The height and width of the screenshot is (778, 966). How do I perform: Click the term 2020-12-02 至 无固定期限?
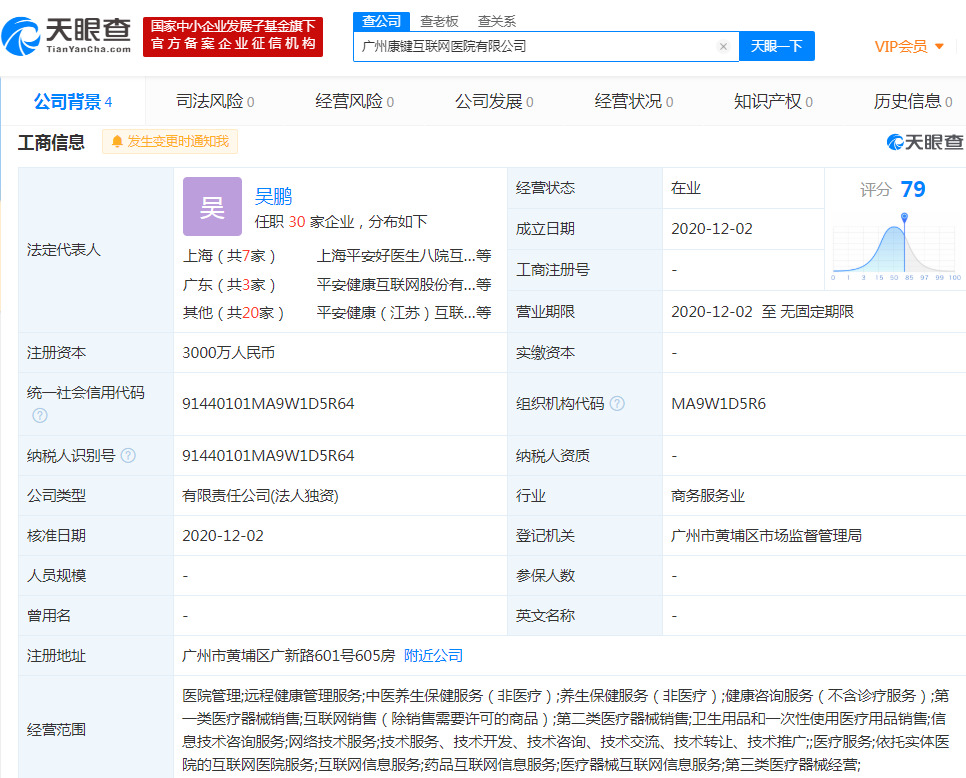click(763, 312)
